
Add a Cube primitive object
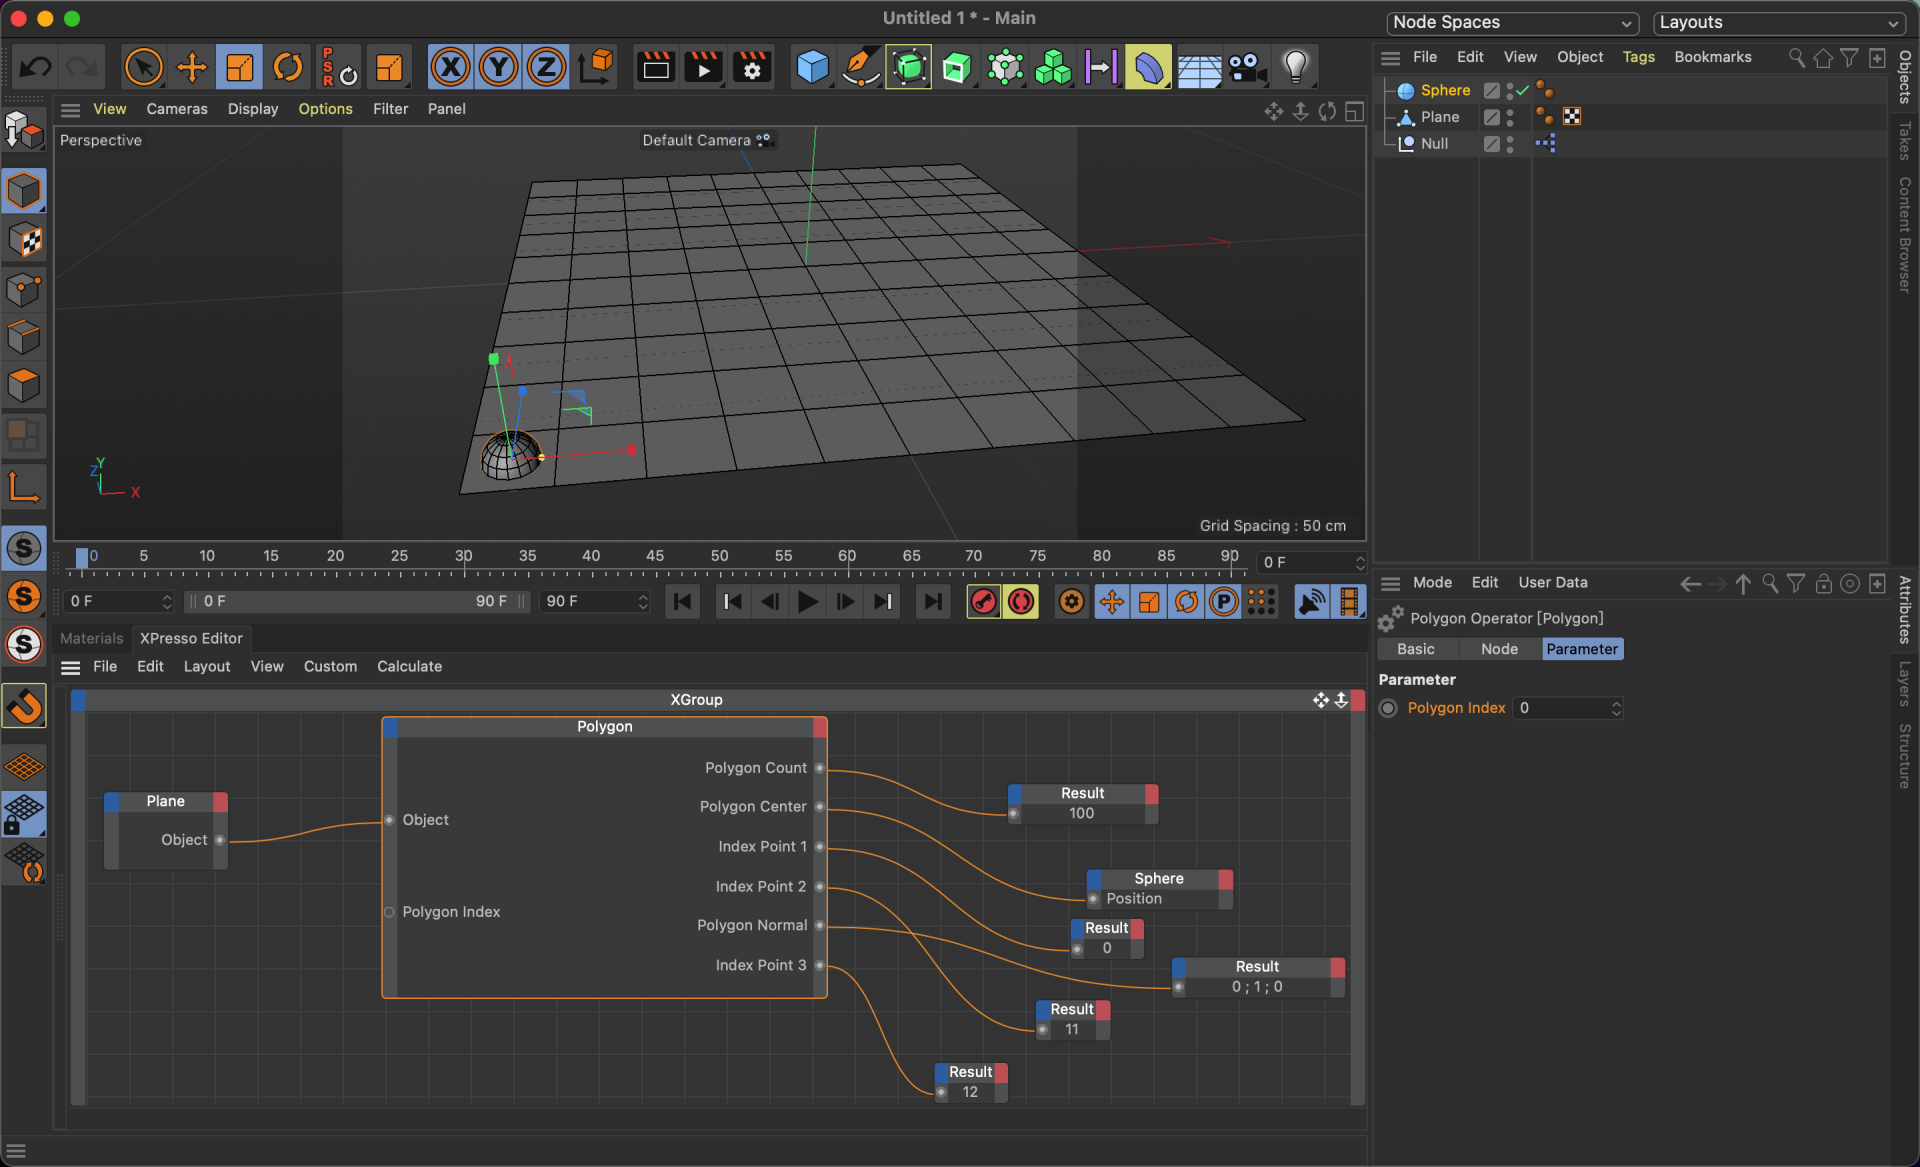pyautogui.click(x=812, y=67)
